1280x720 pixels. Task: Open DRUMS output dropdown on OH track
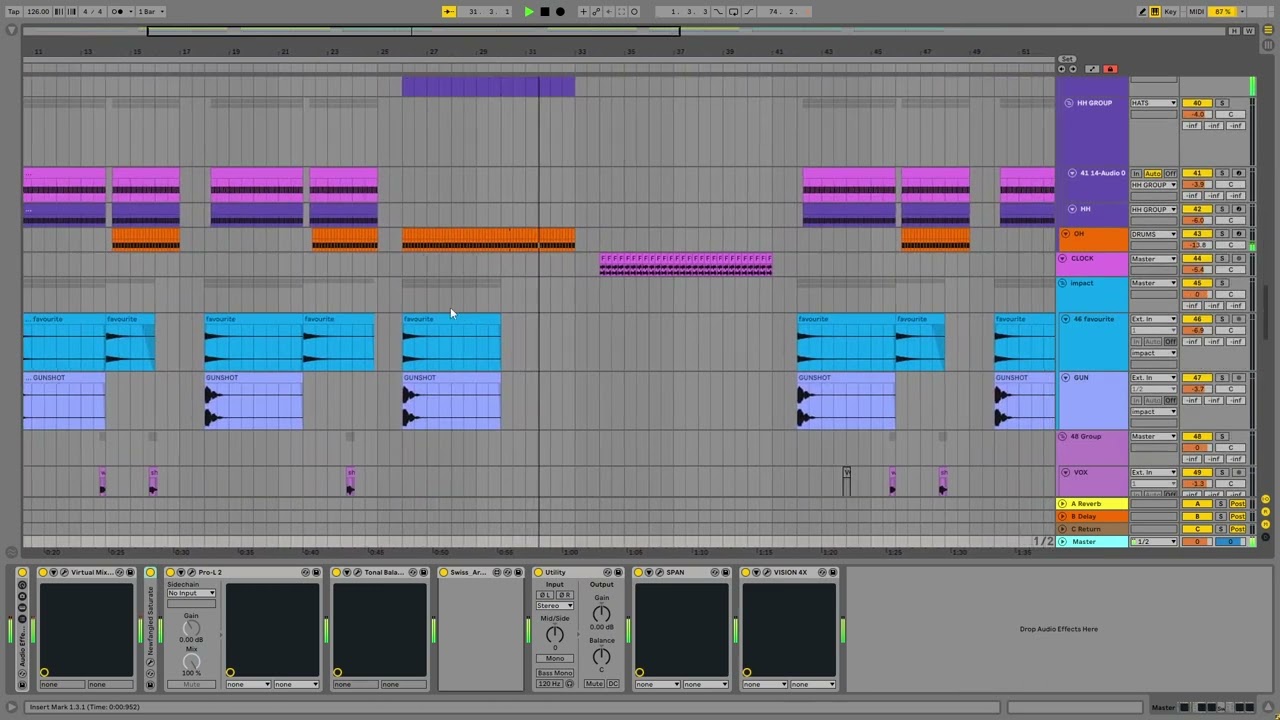(1154, 234)
